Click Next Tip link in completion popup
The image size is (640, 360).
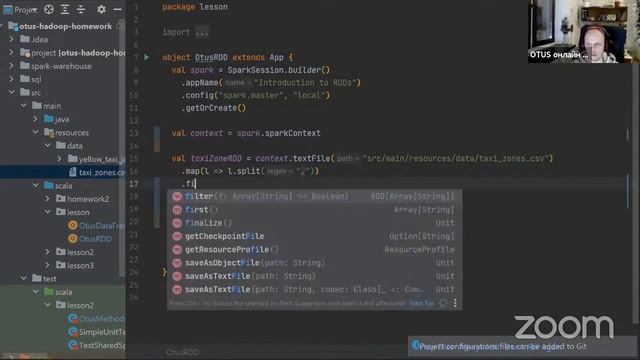[421, 303]
